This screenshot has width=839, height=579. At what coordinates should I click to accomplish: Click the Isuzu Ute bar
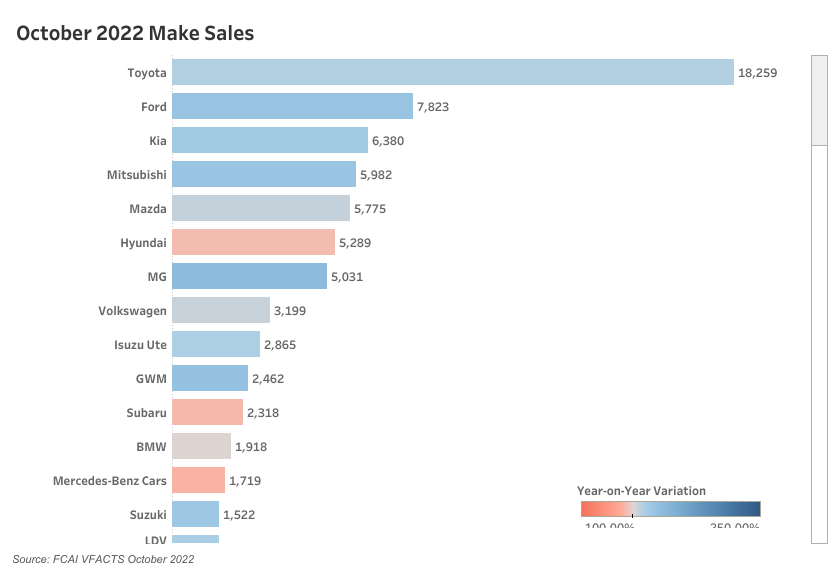[x=216, y=344]
